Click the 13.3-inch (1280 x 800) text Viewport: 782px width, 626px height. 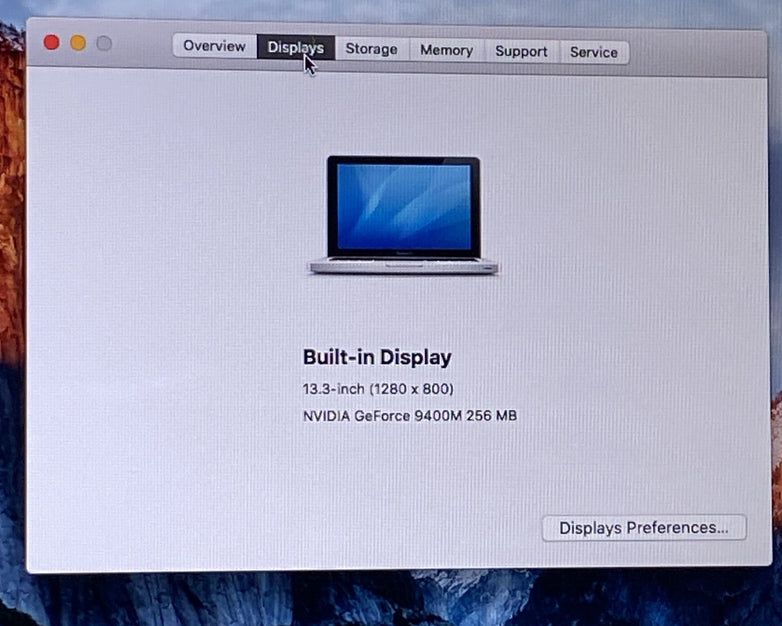coord(378,389)
